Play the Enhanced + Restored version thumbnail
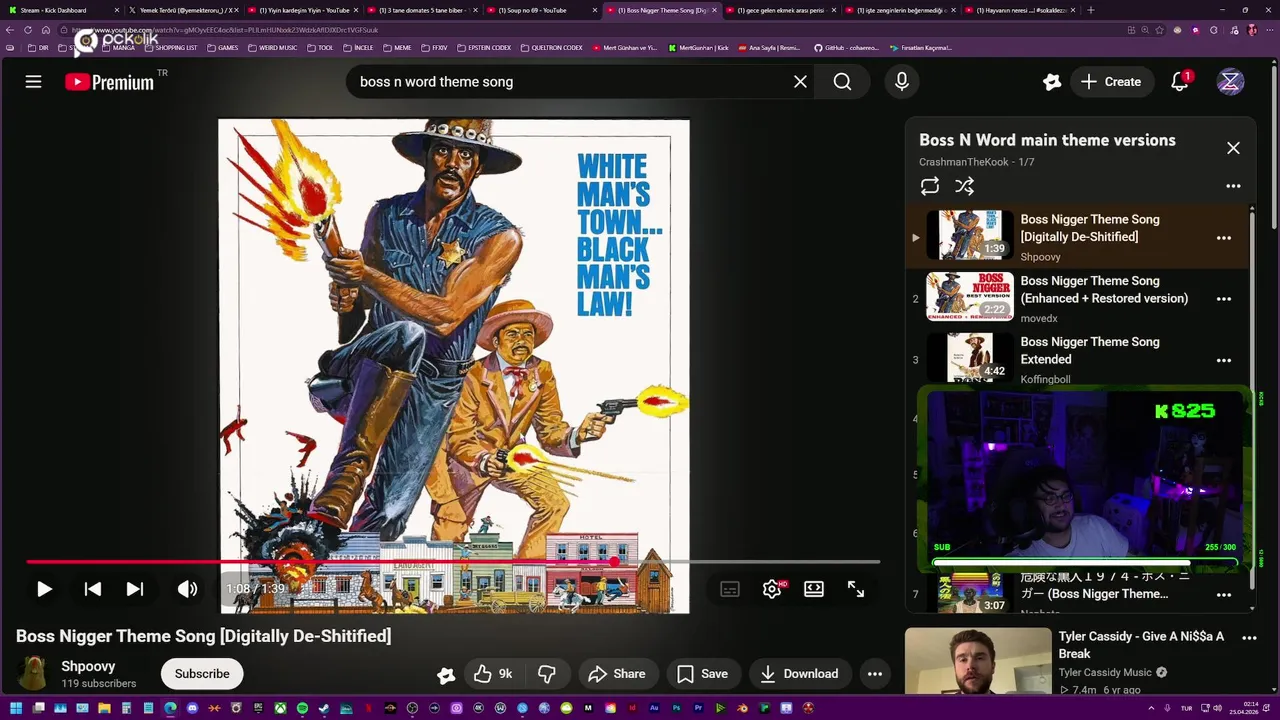Image resolution: width=1280 pixels, height=720 pixels. click(x=970, y=297)
